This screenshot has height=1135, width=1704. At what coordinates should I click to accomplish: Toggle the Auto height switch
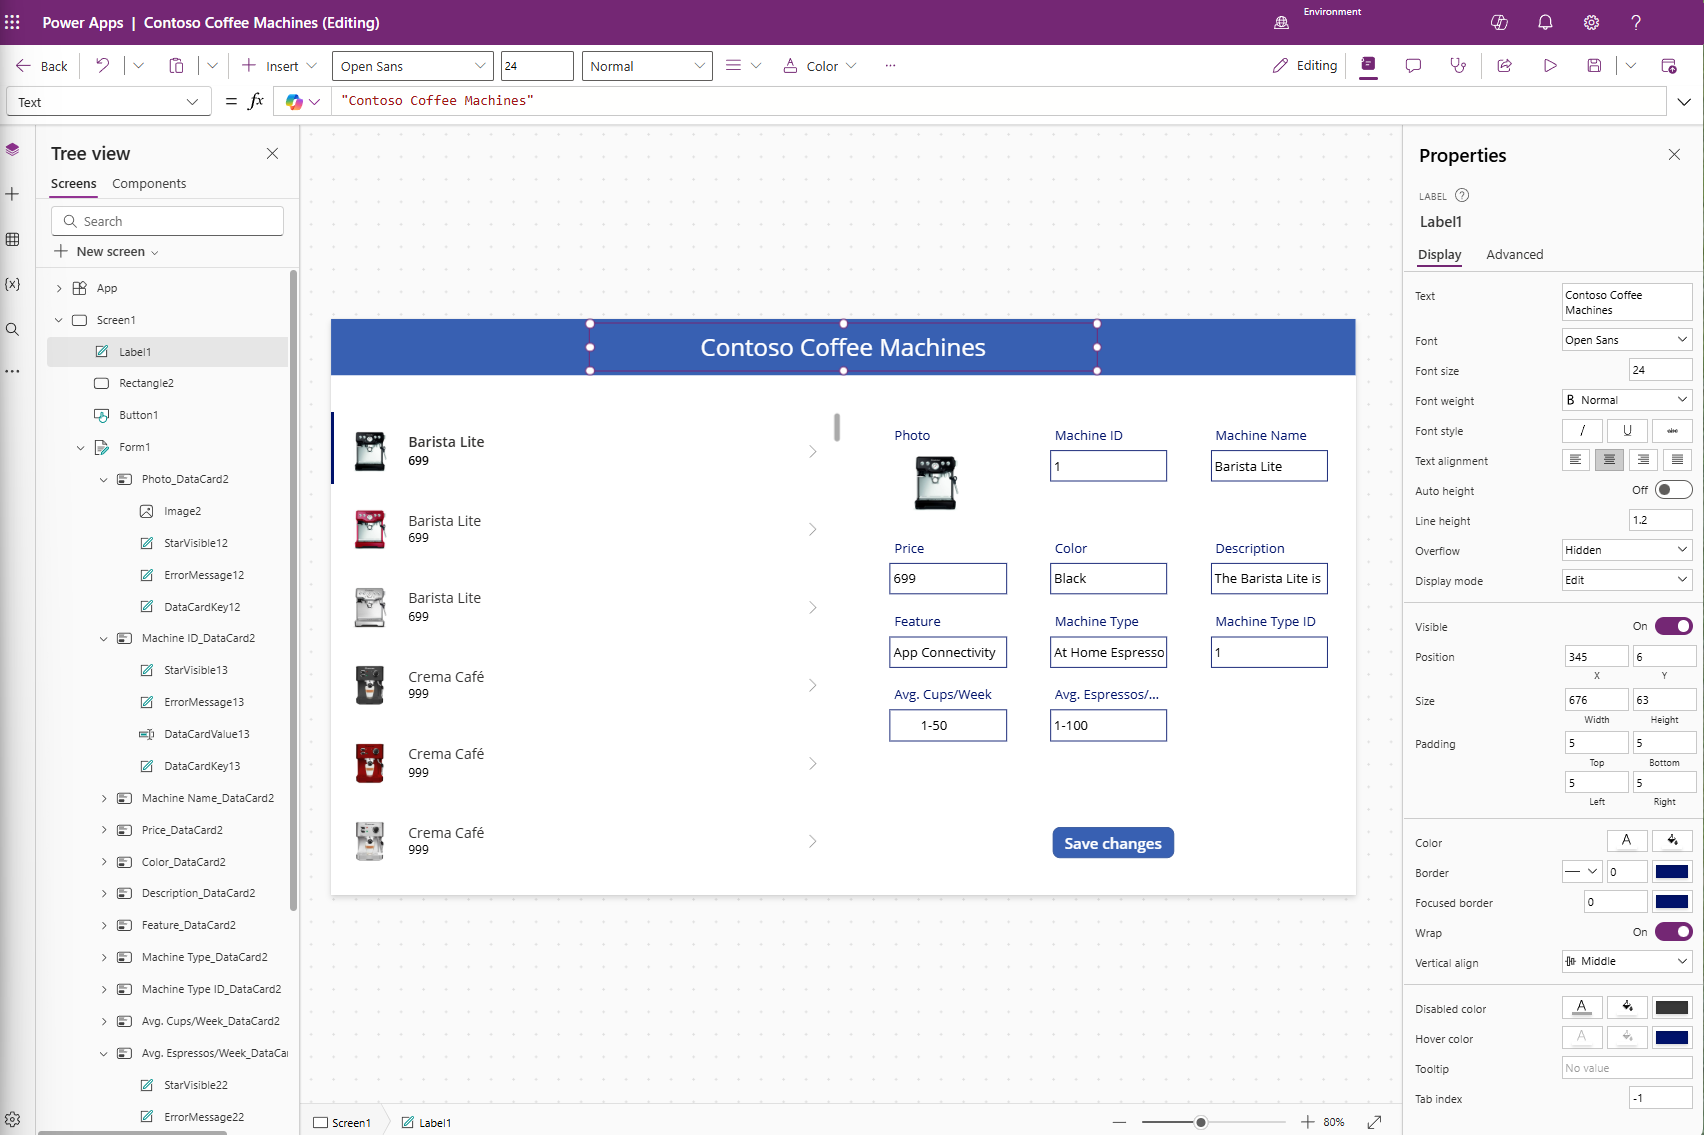pyautogui.click(x=1673, y=490)
